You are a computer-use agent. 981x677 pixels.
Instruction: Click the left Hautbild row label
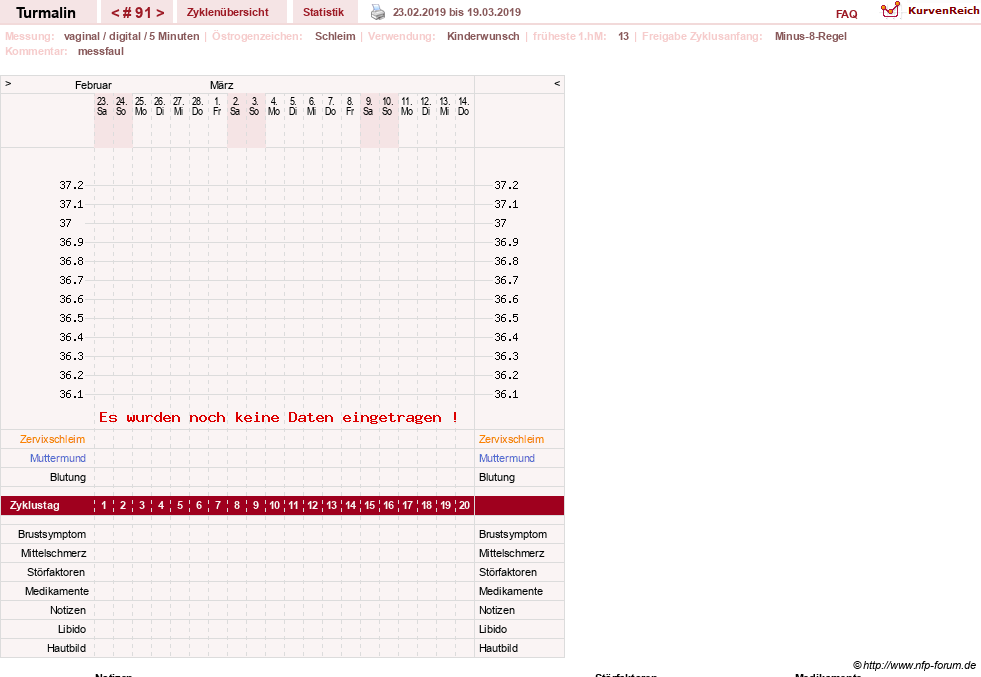click(66, 648)
